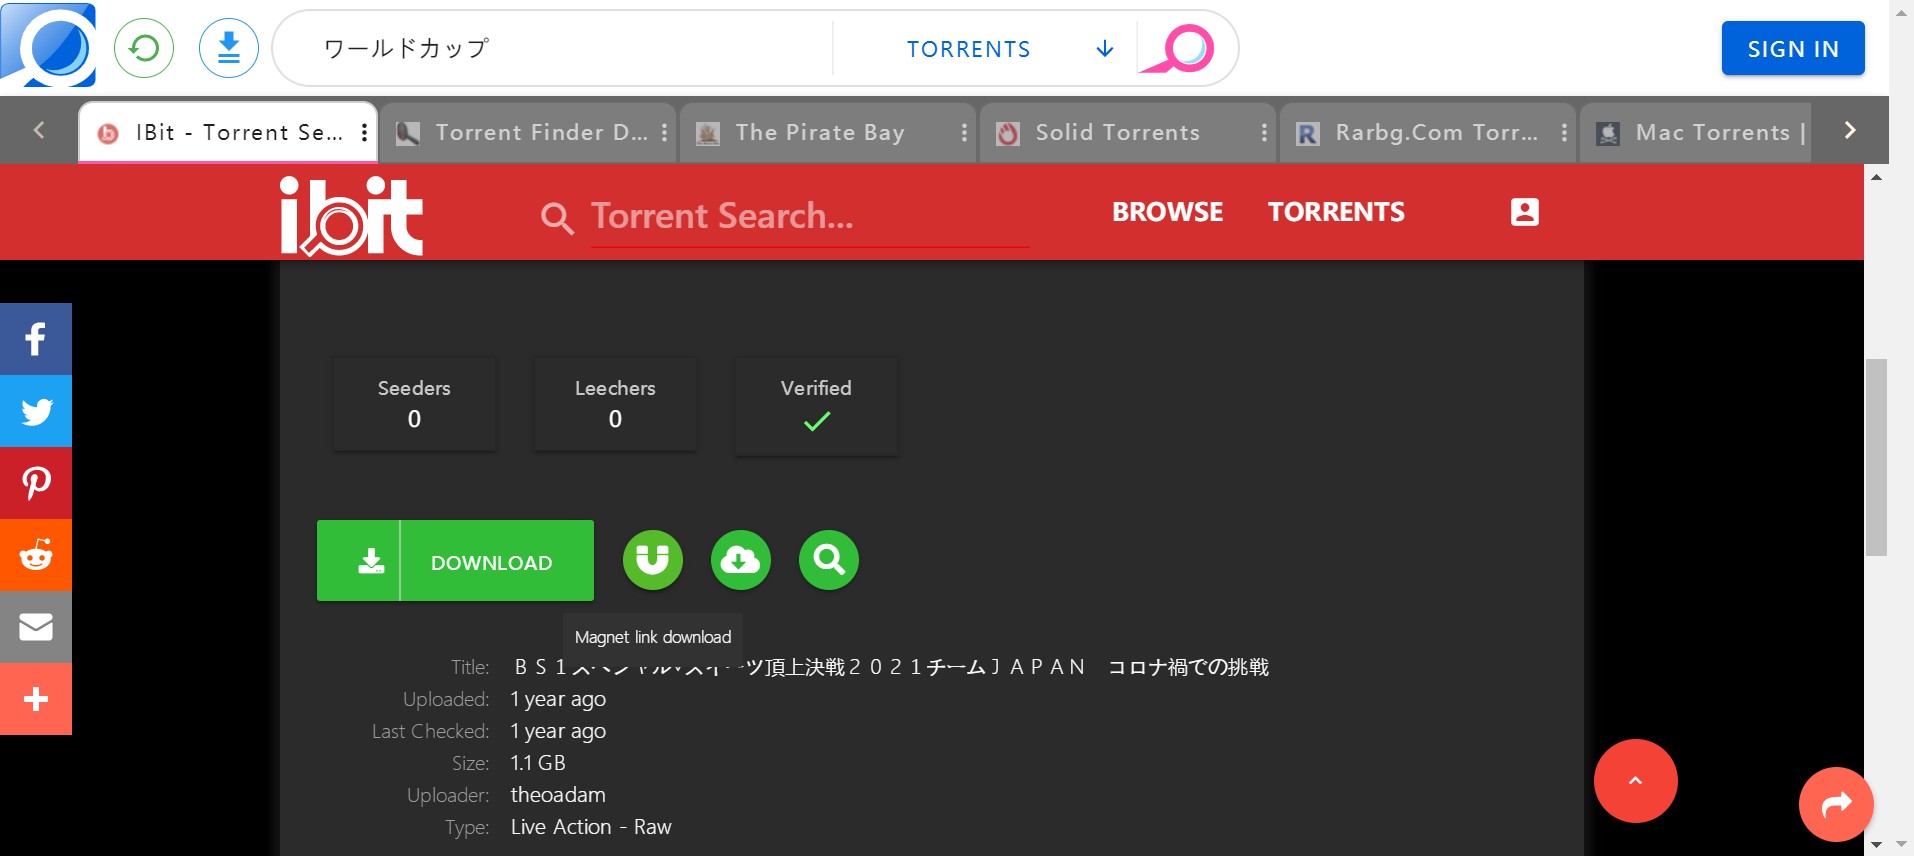Click the page scrollbar down arrow
The image size is (1914, 856).
[1876, 845]
